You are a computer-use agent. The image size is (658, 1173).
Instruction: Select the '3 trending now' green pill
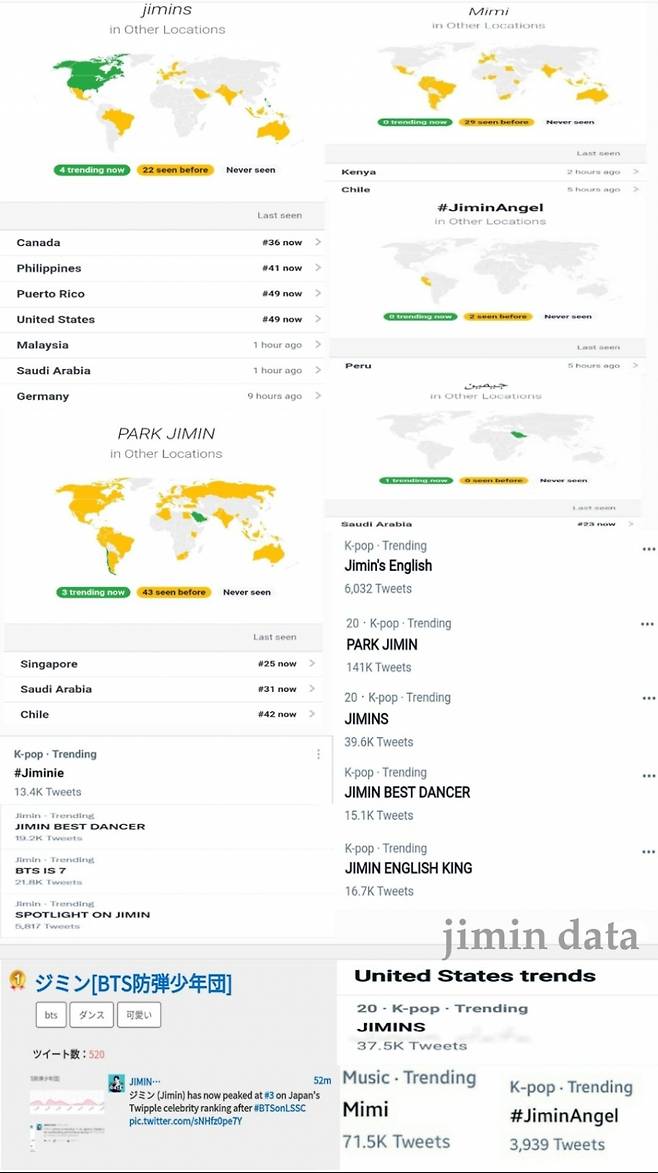(93, 592)
